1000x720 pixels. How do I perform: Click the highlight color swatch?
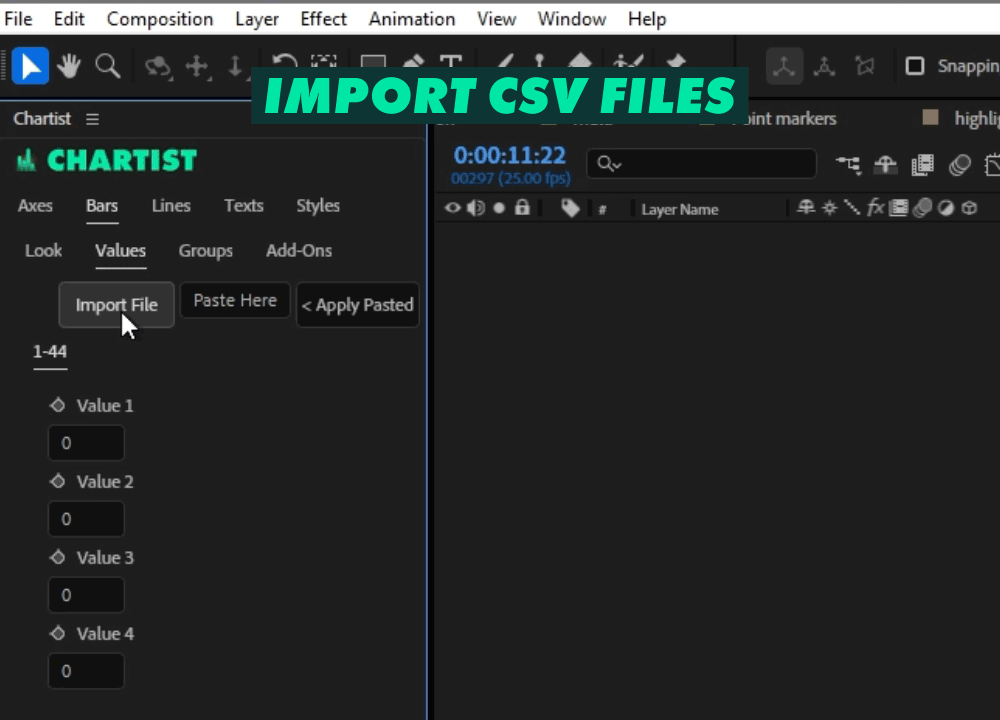pos(931,118)
